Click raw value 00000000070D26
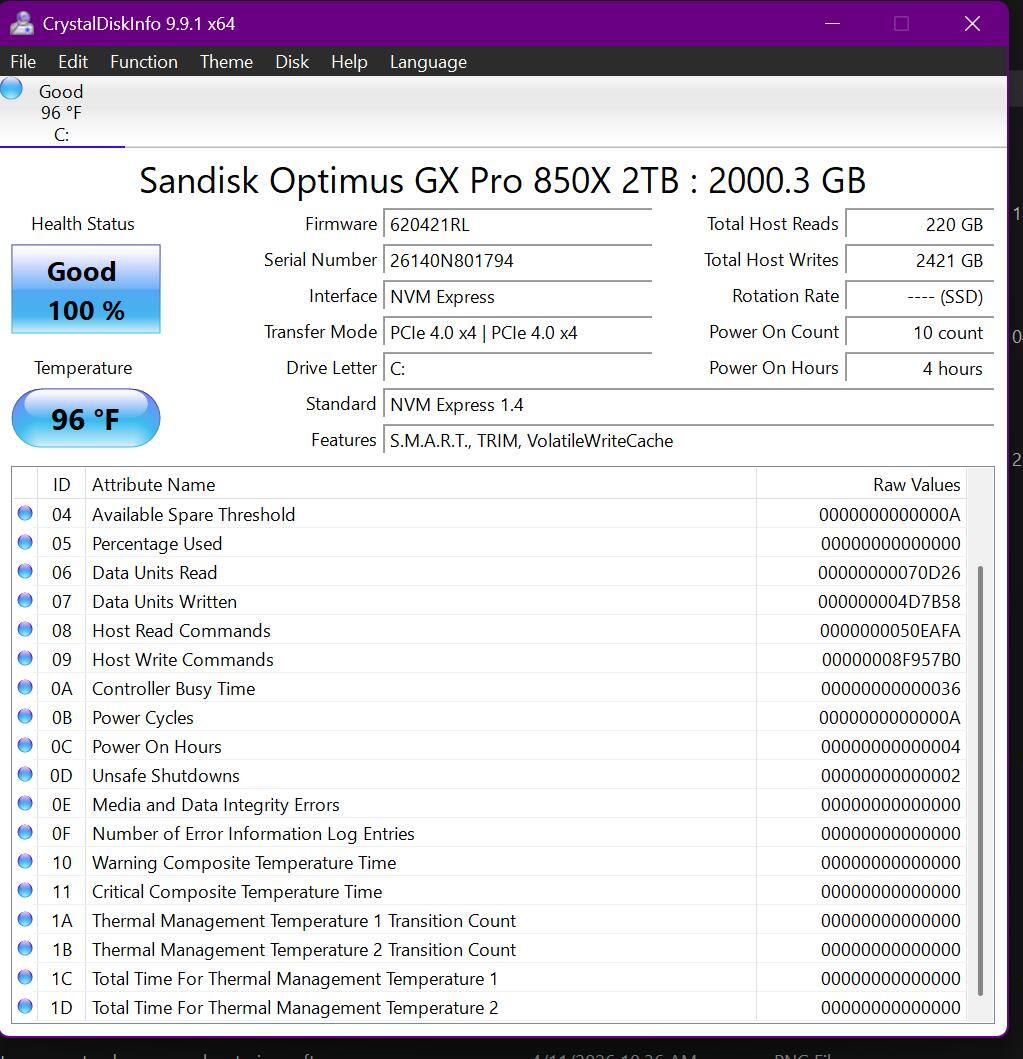This screenshot has height=1059, width=1023. tap(889, 573)
